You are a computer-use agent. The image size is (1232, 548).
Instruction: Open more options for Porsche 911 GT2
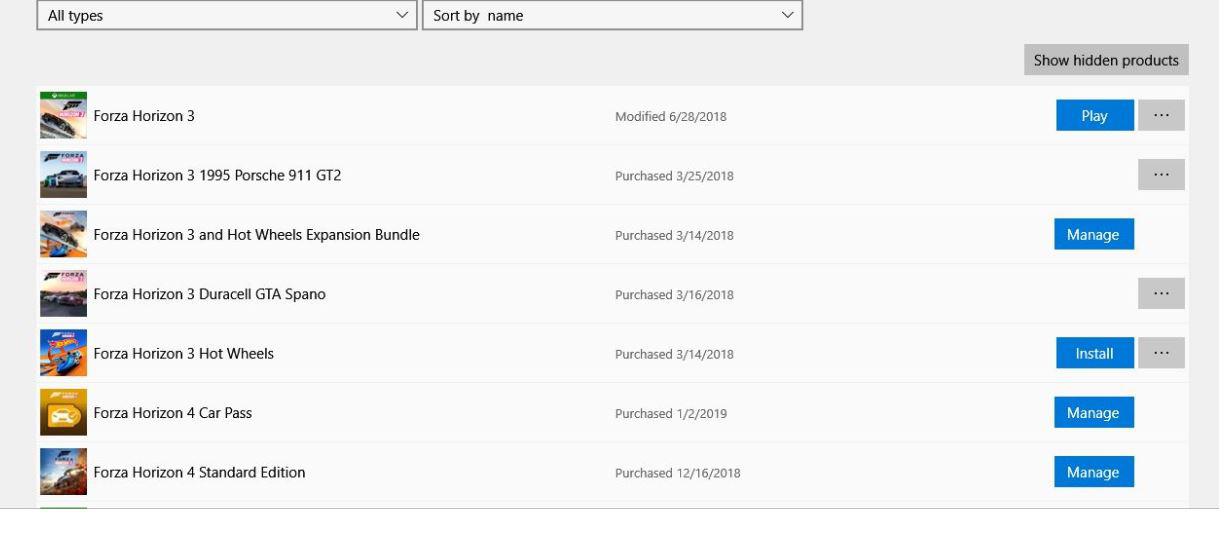click(x=1161, y=175)
